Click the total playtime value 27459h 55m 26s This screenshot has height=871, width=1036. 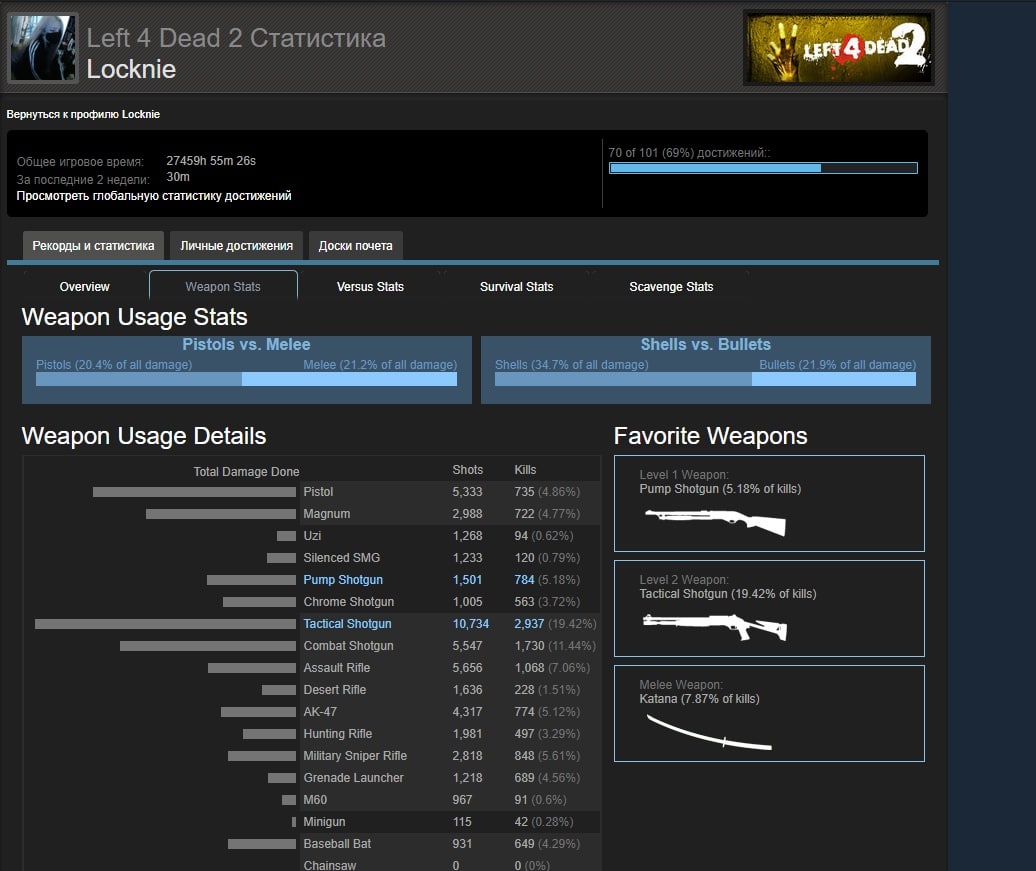click(x=211, y=161)
